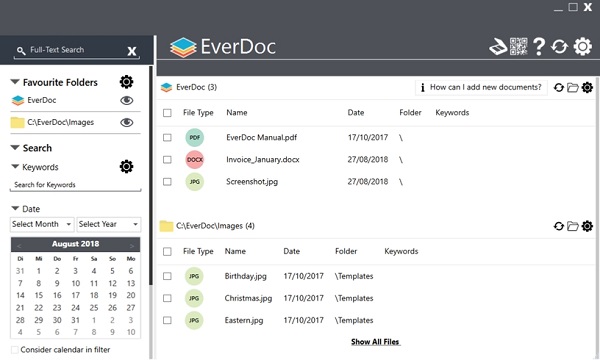Check the box for Invoice_January.docx
The height and width of the screenshot is (360, 600).
(167, 160)
